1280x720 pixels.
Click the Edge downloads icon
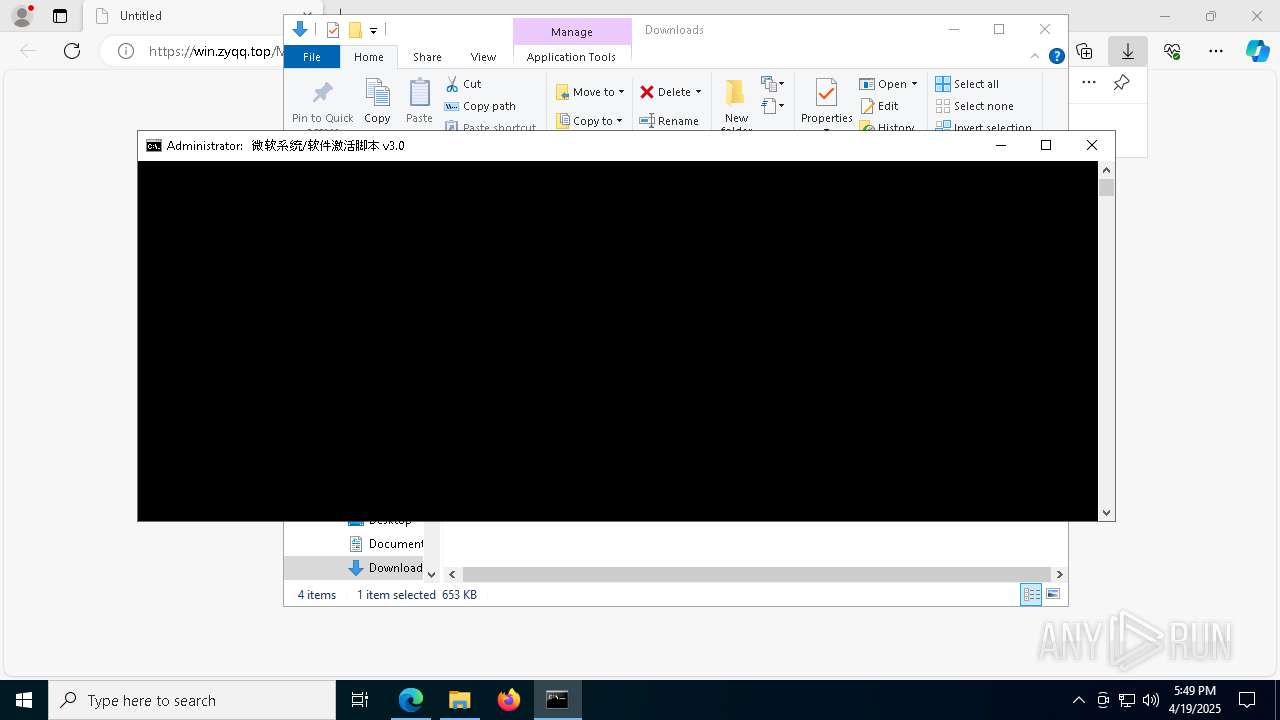tap(1127, 51)
